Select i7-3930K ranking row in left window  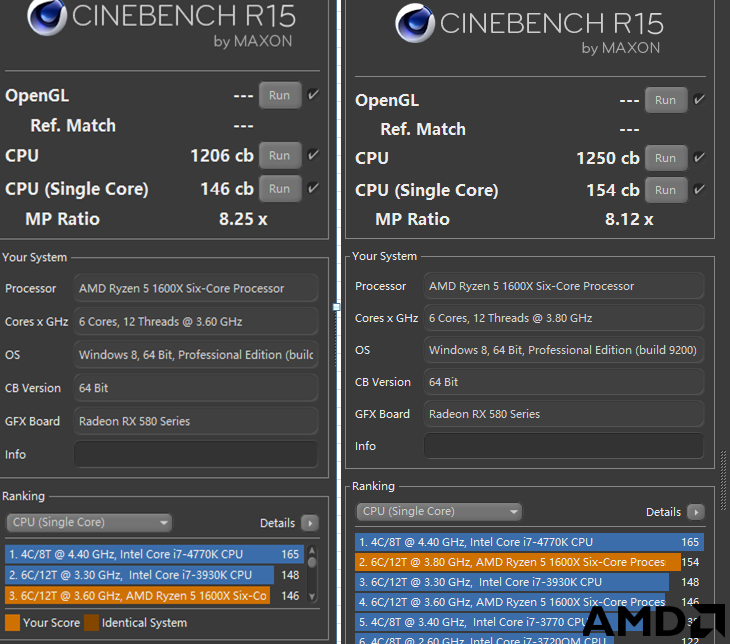coord(154,575)
